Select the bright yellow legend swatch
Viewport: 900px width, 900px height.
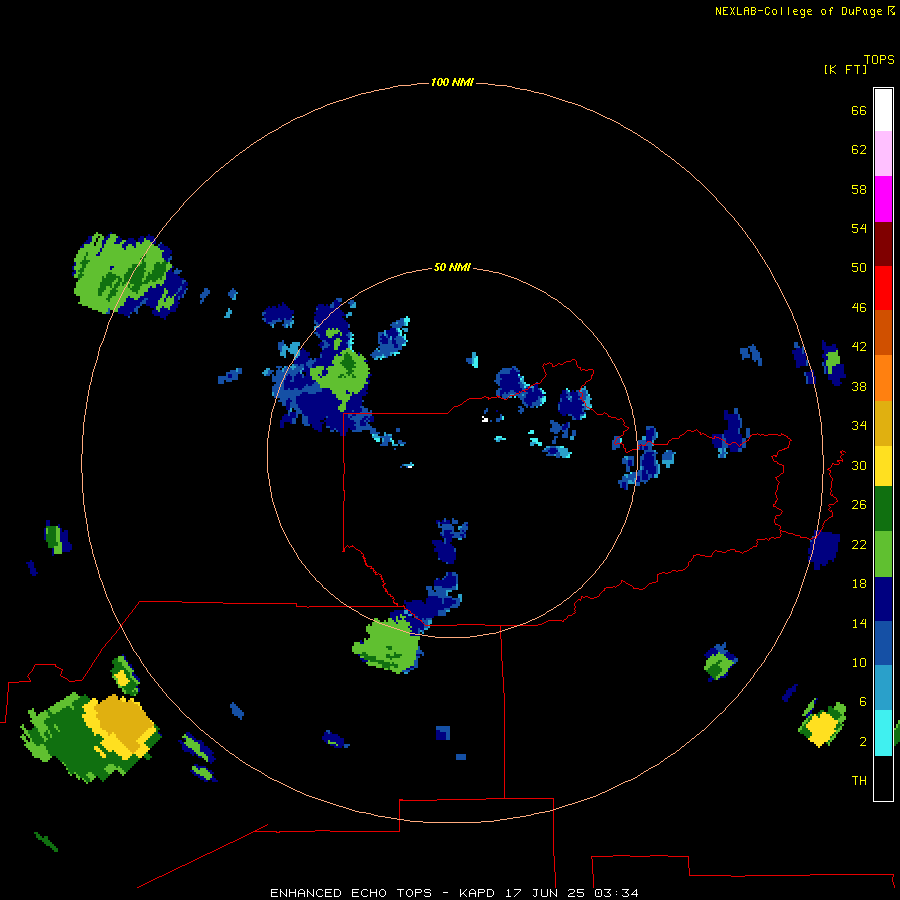[883, 465]
